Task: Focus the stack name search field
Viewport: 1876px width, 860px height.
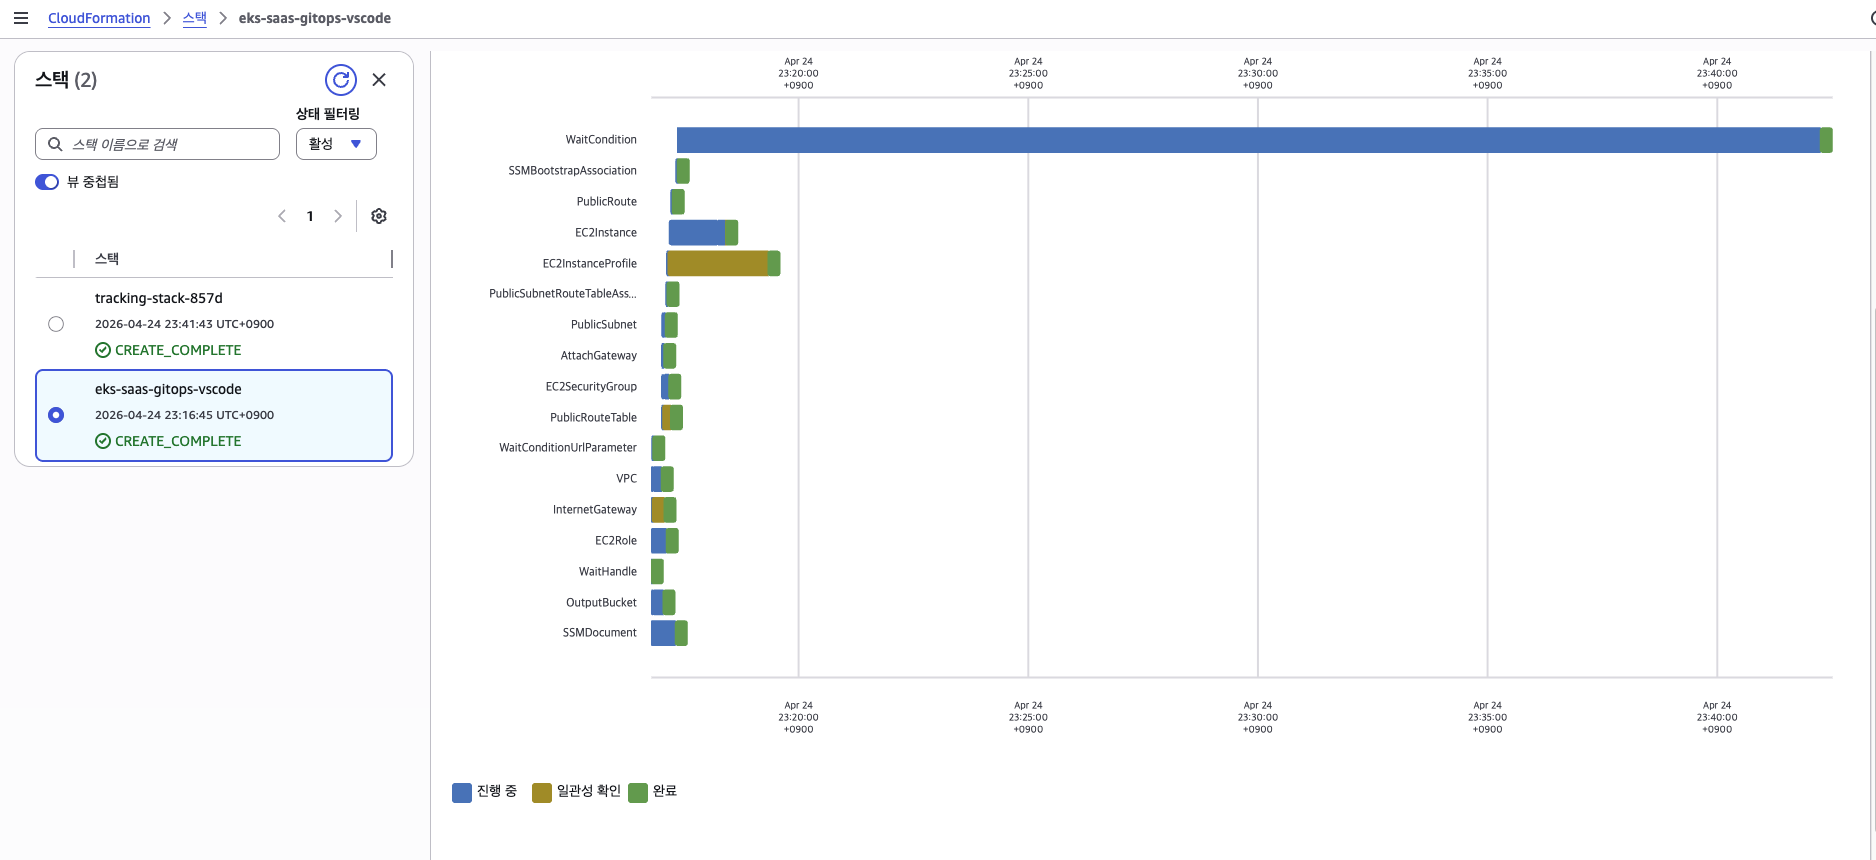Action: (170, 144)
